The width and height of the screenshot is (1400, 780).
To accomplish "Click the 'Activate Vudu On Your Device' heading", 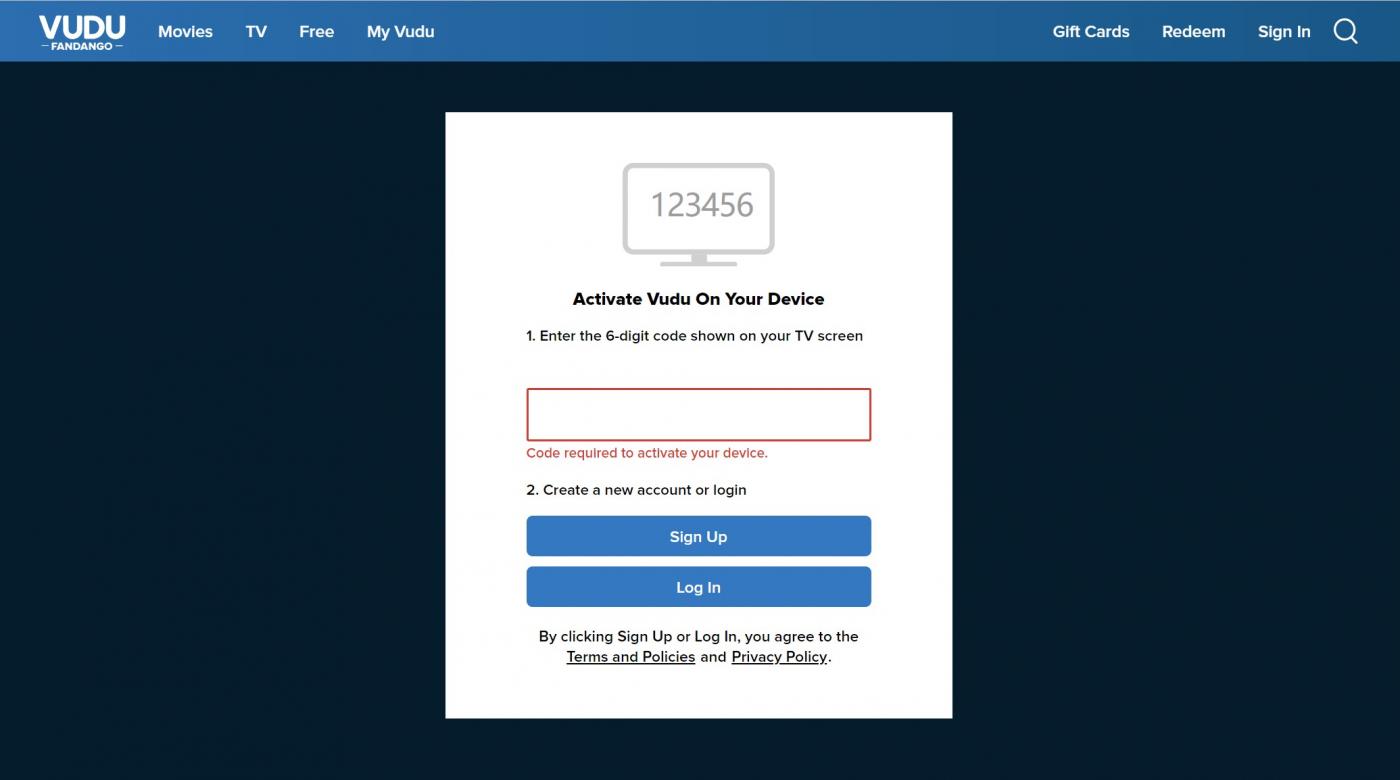I will 699,299.
